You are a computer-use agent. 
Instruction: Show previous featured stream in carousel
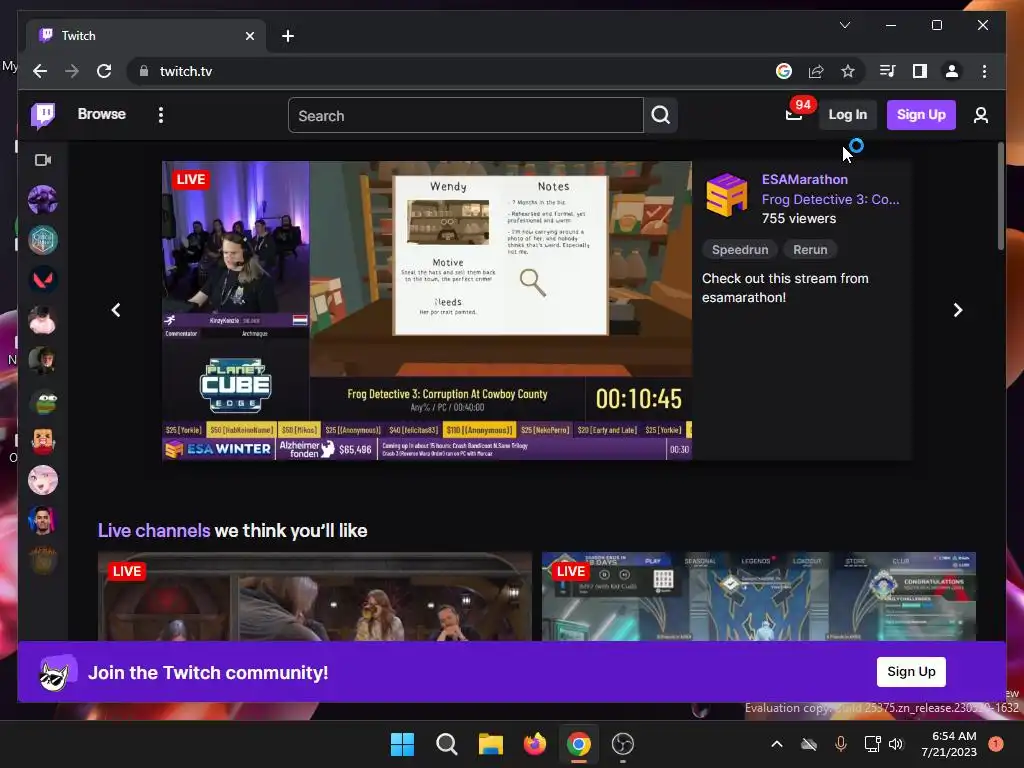[116, 310]
